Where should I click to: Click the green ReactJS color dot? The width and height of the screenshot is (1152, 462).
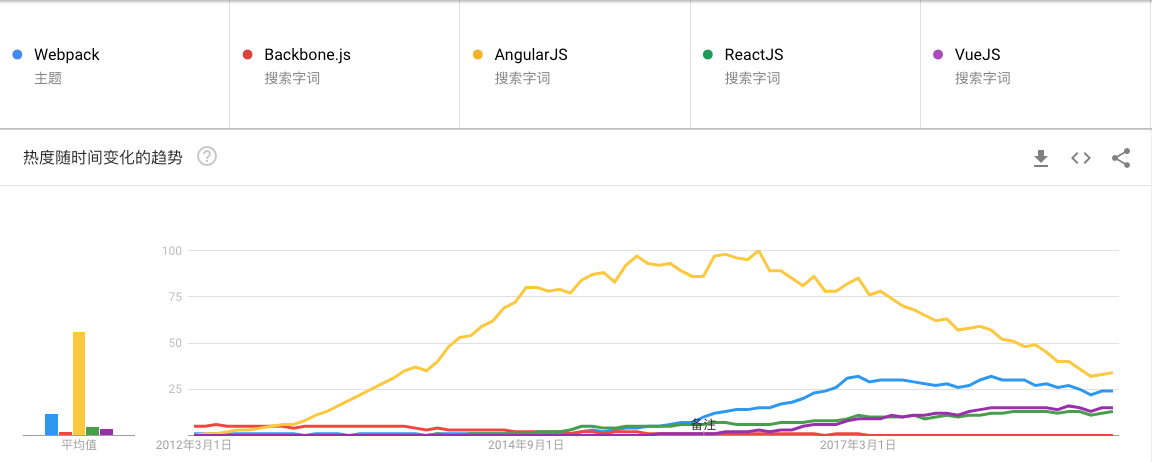click(x=707, y=55)
